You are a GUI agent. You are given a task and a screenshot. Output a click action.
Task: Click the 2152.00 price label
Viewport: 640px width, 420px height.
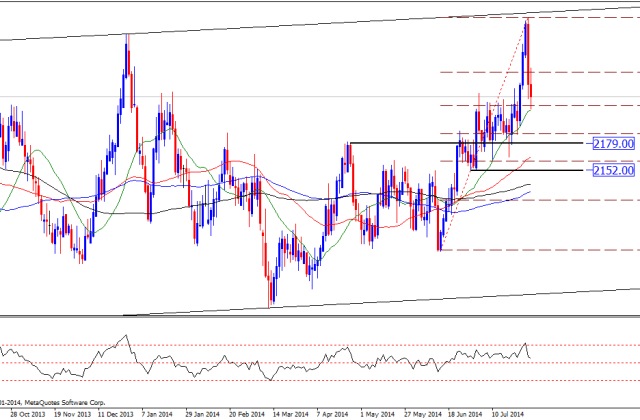pyautogui.click(x=613, y=170)
